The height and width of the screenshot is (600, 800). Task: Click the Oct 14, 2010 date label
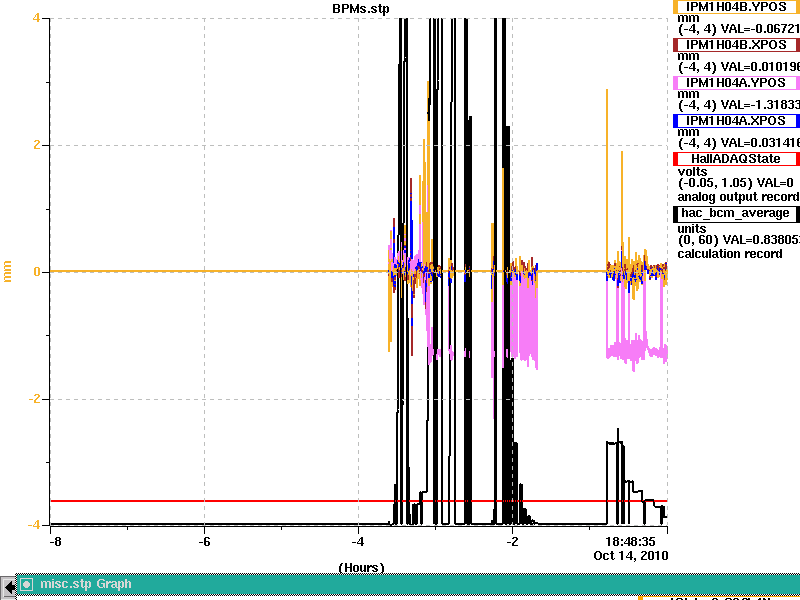(x=631, y=555)
